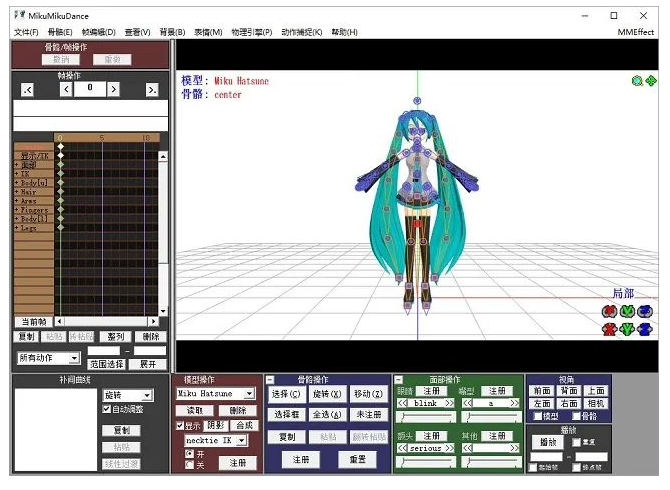Click the 移动(Z) bone button
Image resolution: width=670 pixels, height=490 pixels.
(x=368, y=394)
